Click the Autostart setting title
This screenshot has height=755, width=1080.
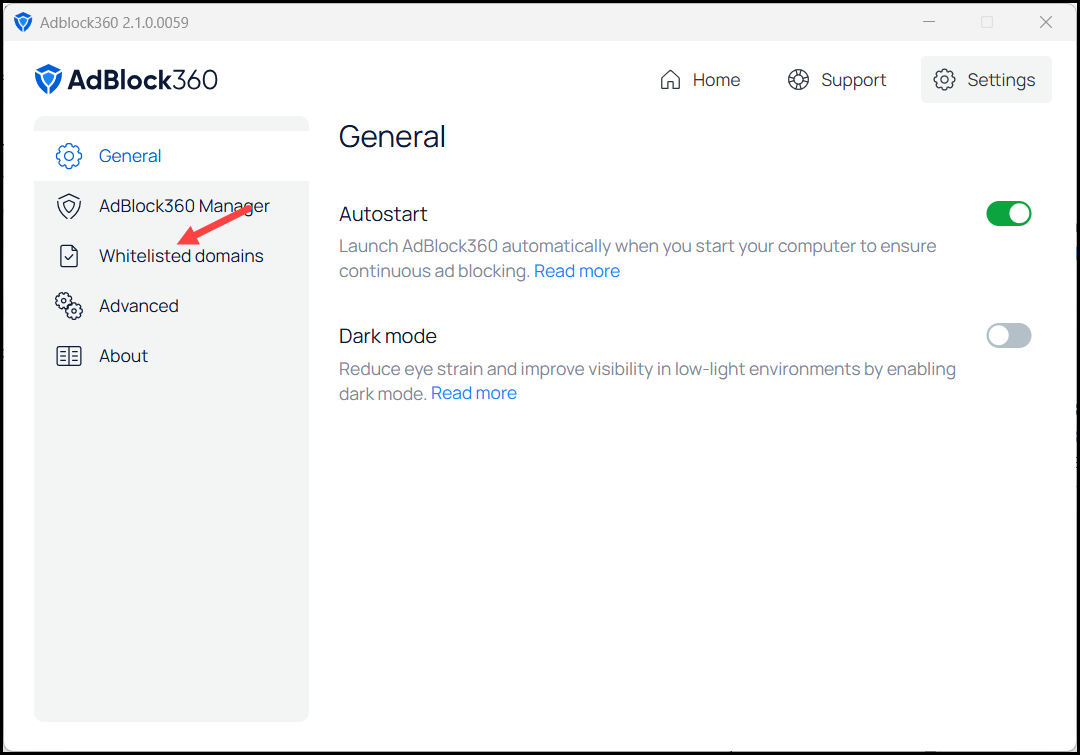click(x=383, y=214)
